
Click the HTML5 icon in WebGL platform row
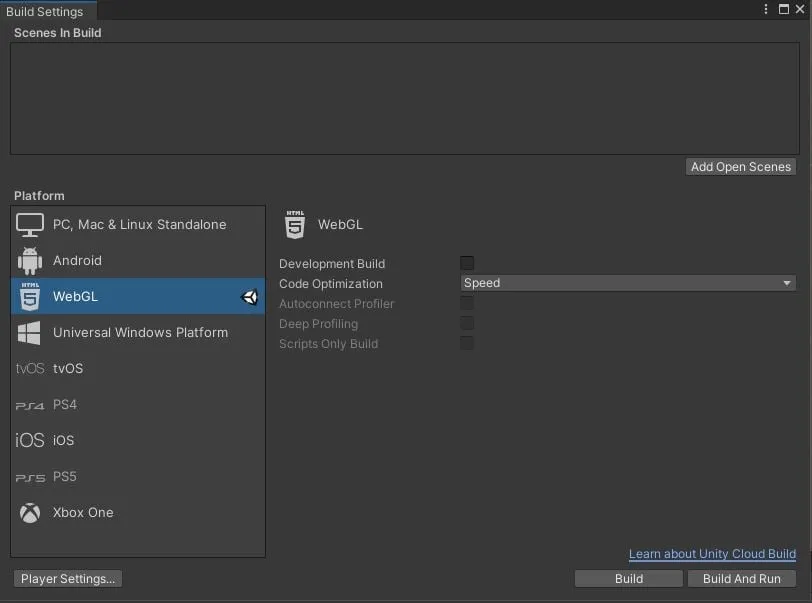[x=30, y=296]
